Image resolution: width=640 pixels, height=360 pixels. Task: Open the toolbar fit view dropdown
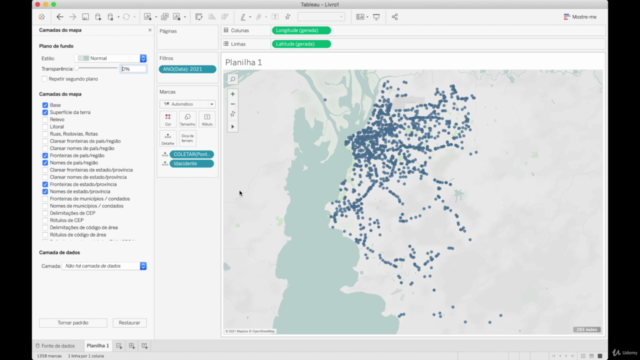point(321,17)
